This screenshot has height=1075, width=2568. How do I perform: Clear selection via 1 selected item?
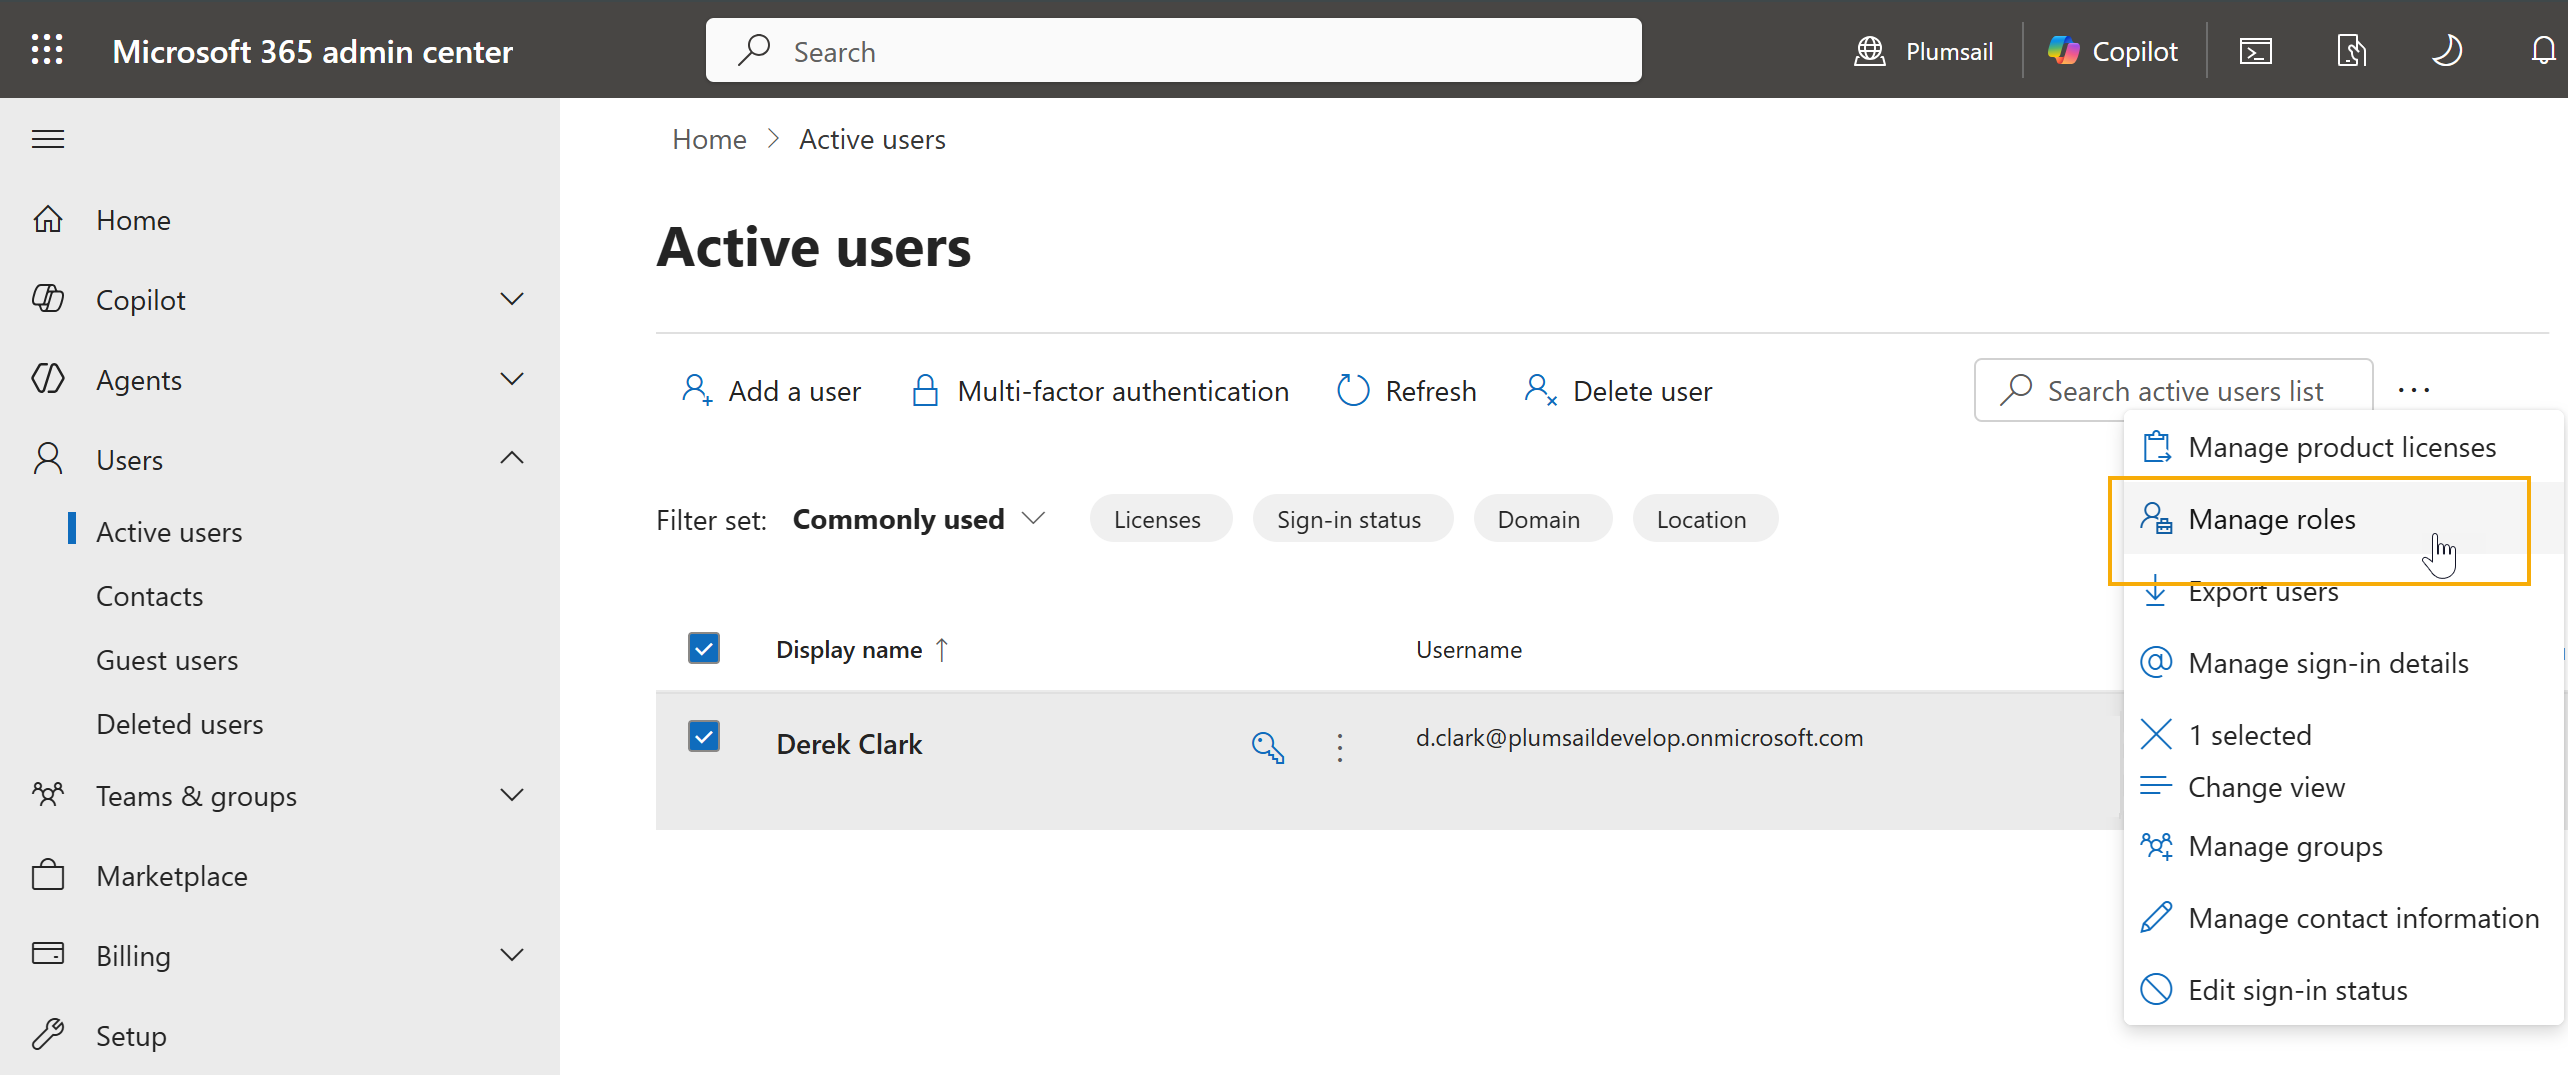[2343, 734]
